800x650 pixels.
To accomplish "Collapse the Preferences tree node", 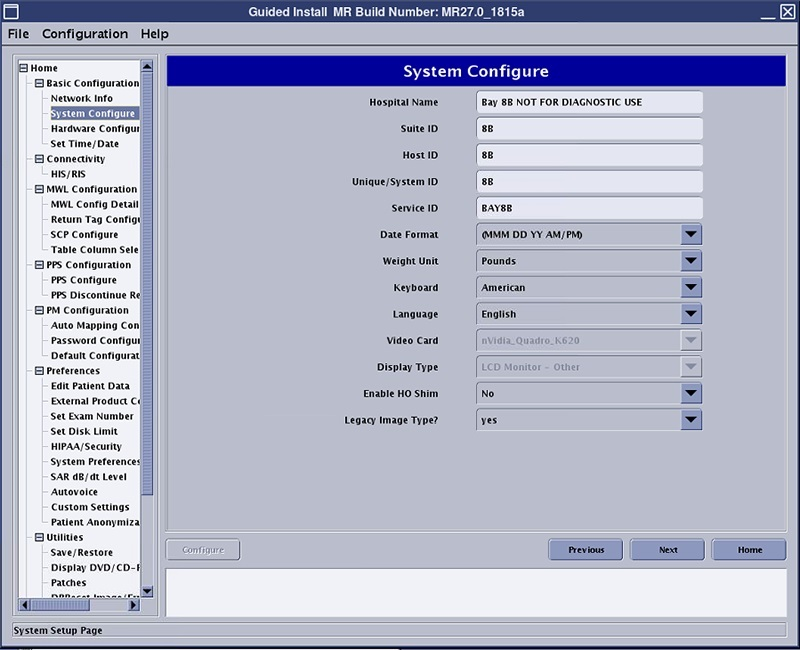I will (39, 371).
